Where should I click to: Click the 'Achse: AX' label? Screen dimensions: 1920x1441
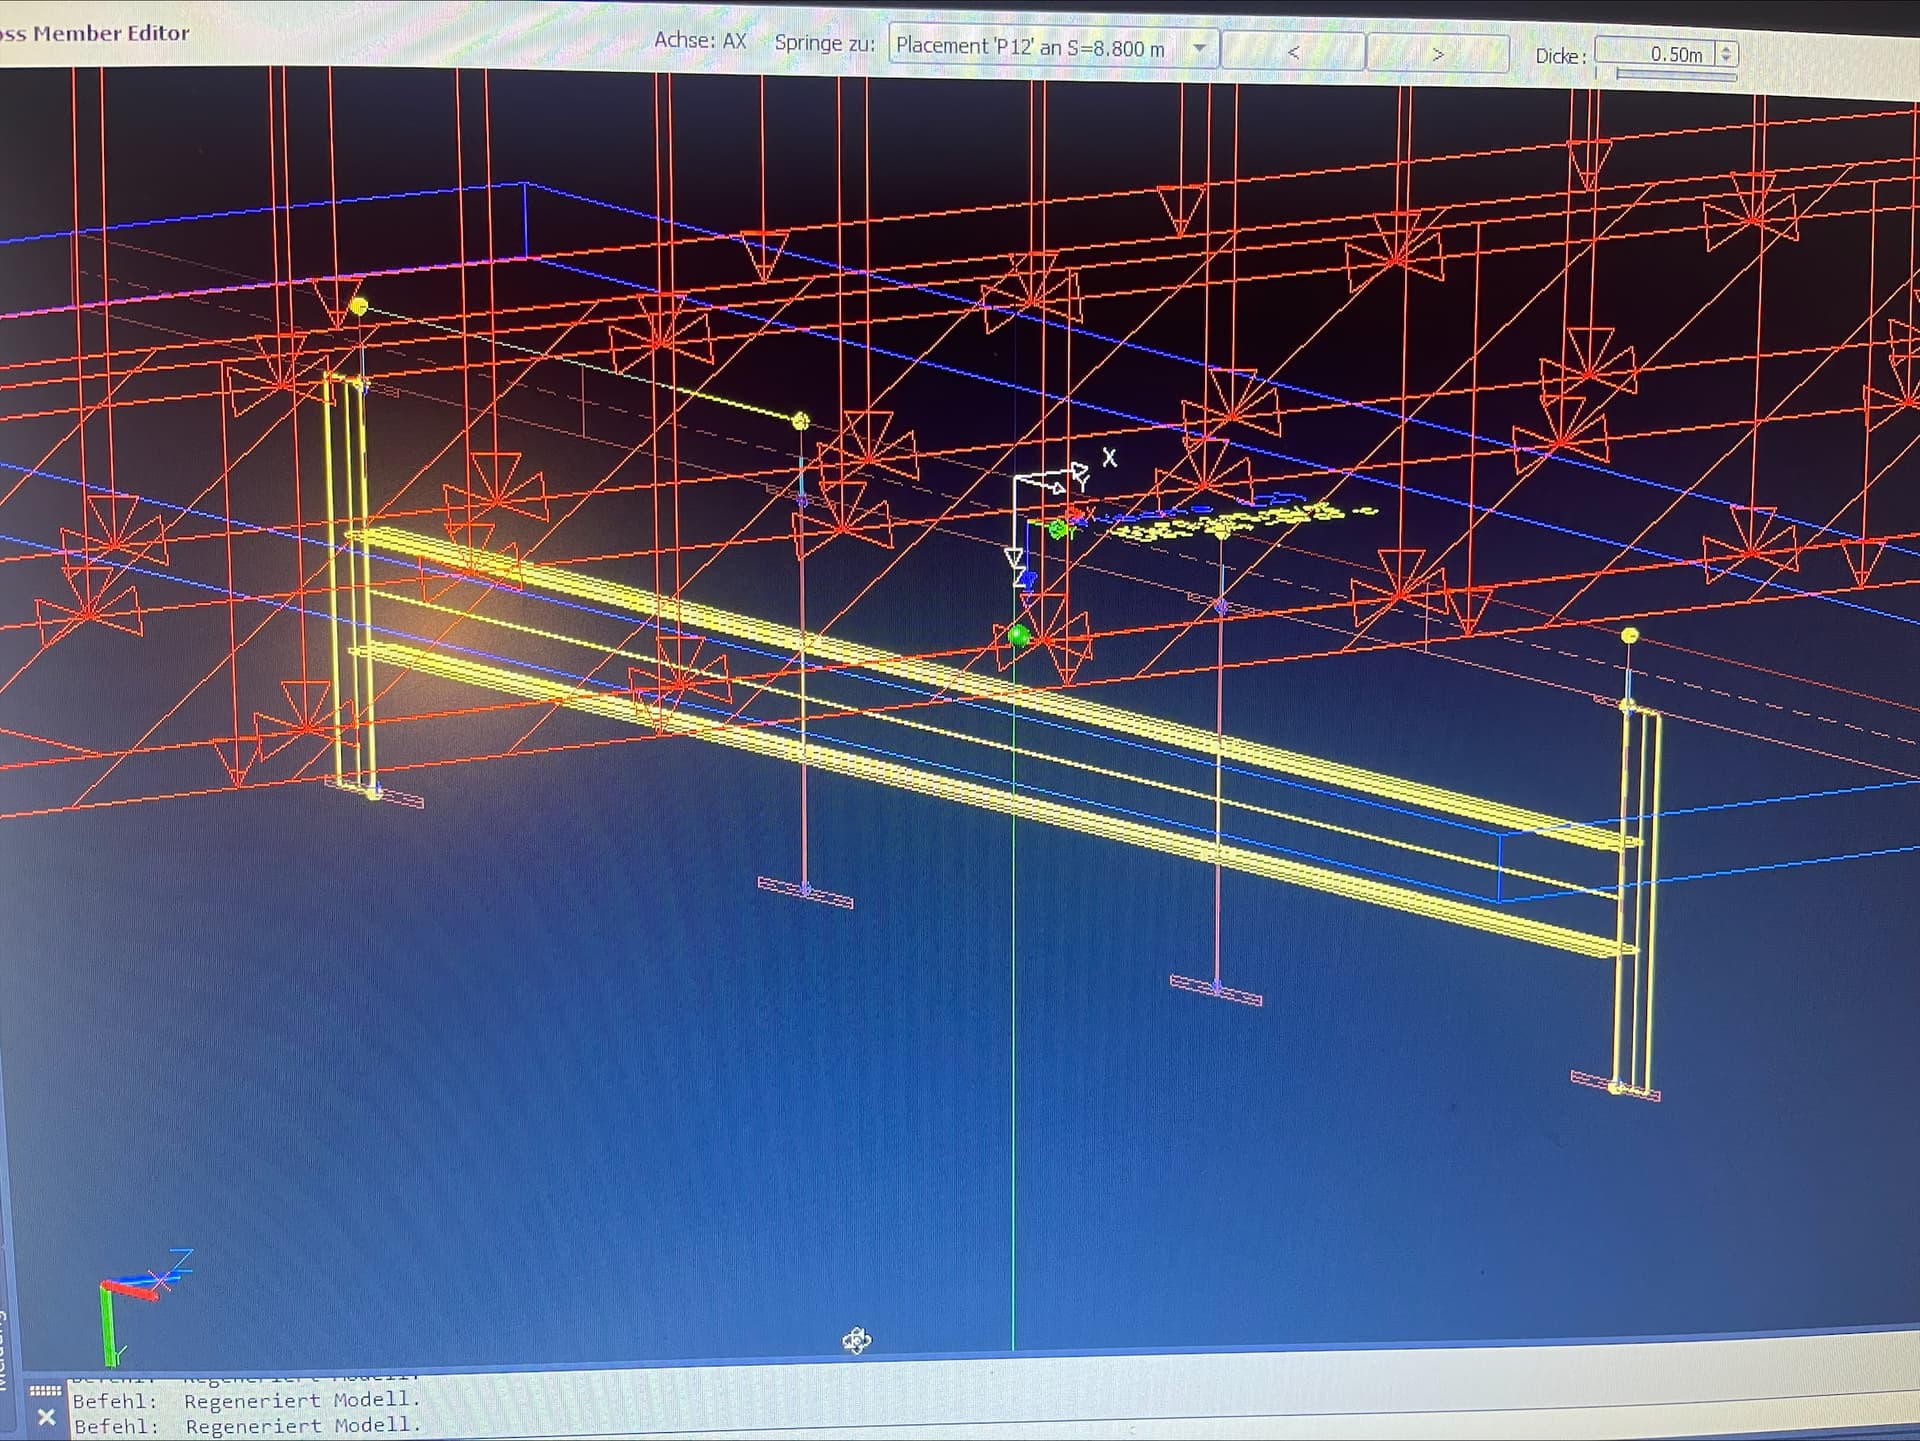[x=700, y=40]
